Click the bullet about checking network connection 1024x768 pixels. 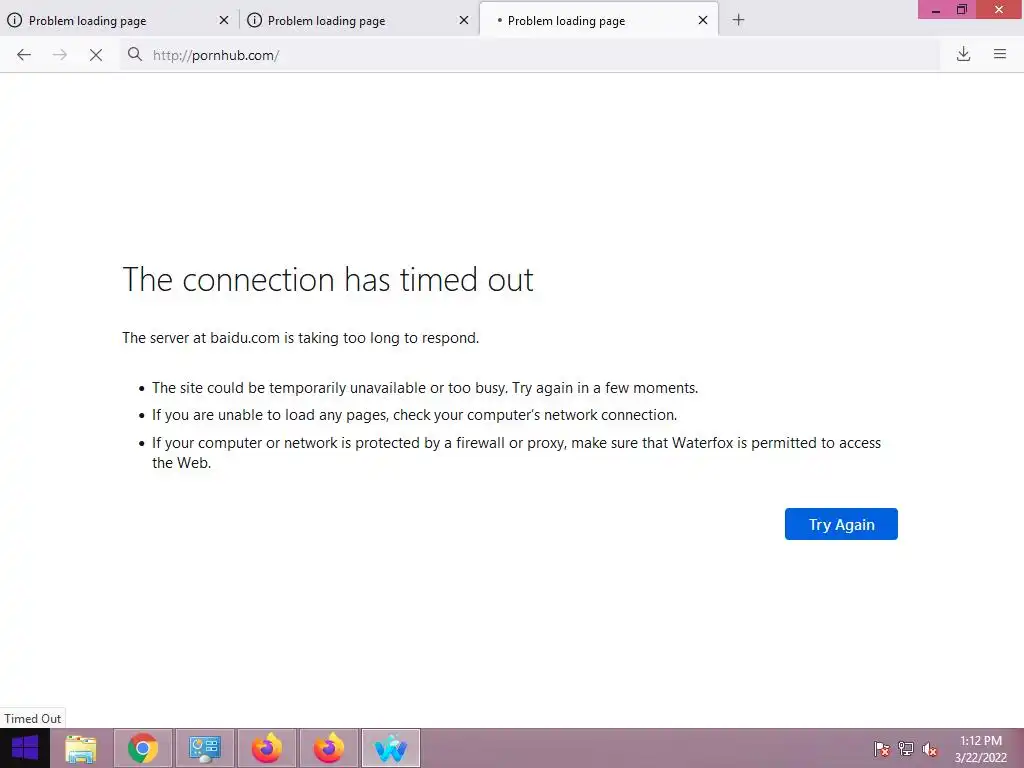pos(415,415)
